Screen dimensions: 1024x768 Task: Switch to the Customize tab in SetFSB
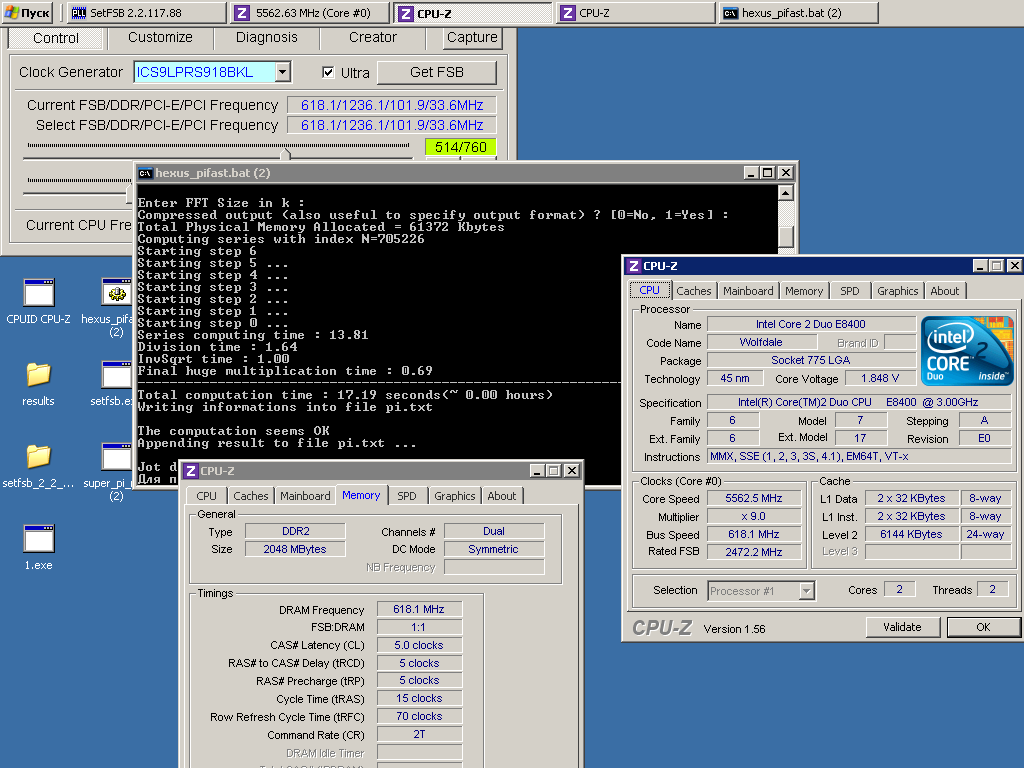[160, 38]
